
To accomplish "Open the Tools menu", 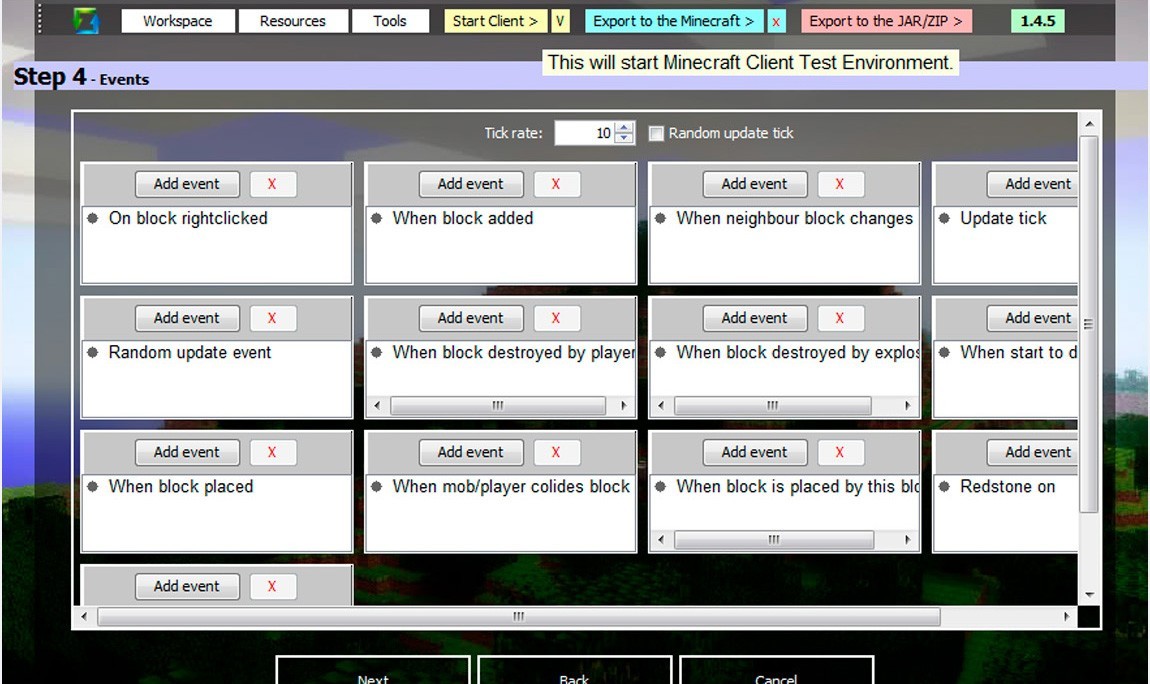I will point(390,21).
